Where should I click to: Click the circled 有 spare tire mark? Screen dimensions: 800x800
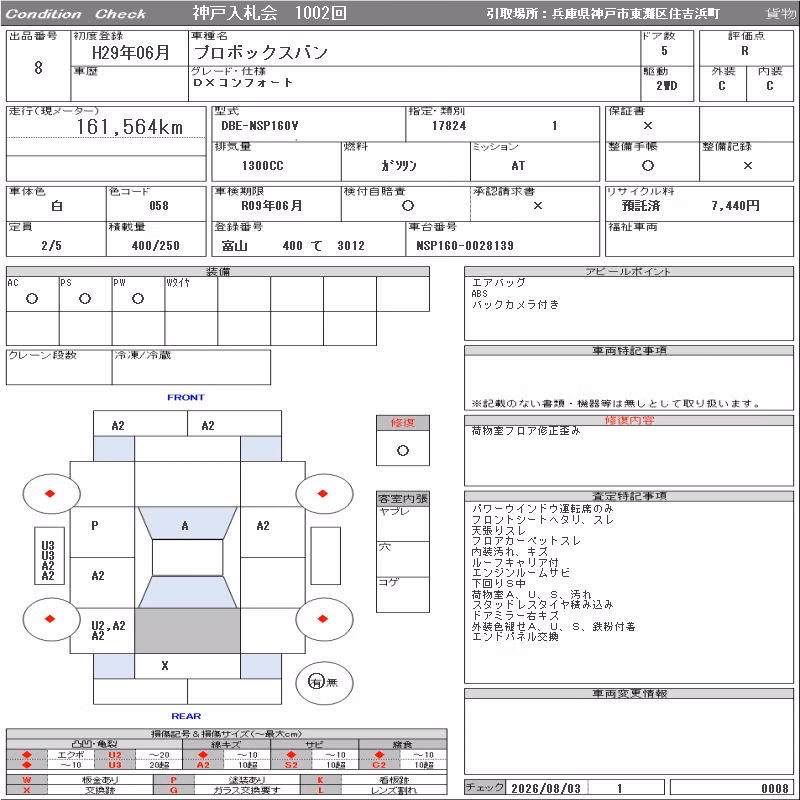pyautogui.click(x=316, y=682)
